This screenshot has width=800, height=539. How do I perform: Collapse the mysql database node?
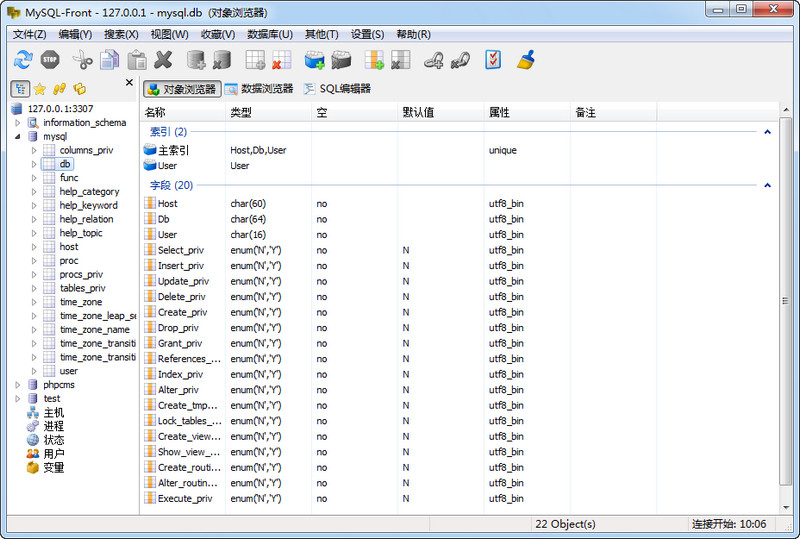click(17, 136)
